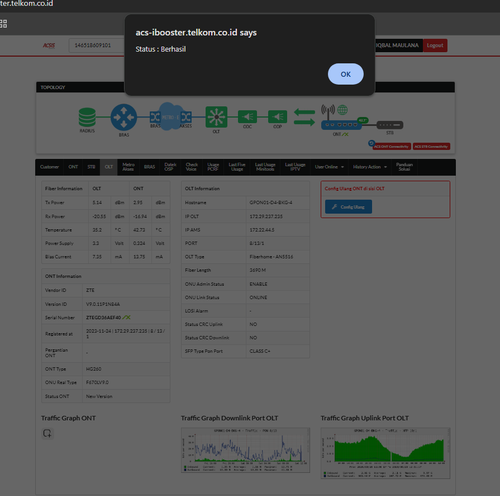Image resolution: width=500 pixels, height=496 pixels.
Task: Click the green bidirectional arrows icon
Action: [x=304, y=117]
